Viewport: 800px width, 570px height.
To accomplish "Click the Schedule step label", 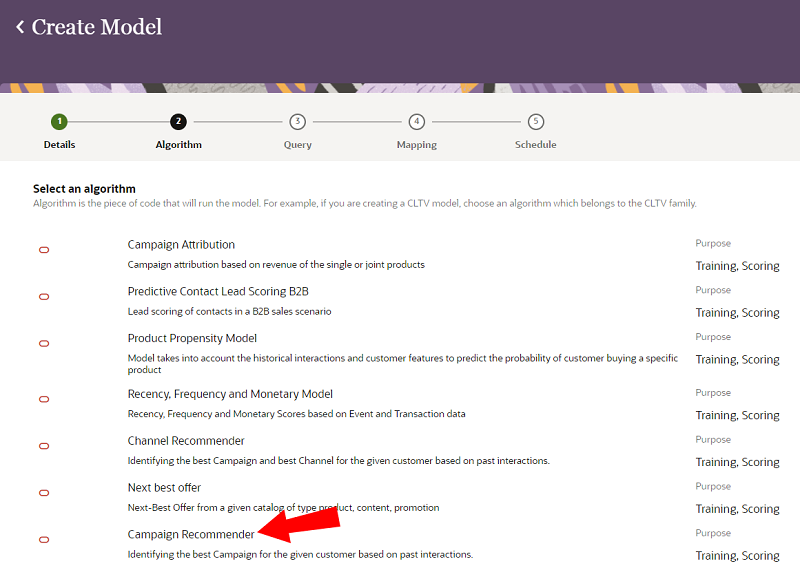I will pos(536,145).
